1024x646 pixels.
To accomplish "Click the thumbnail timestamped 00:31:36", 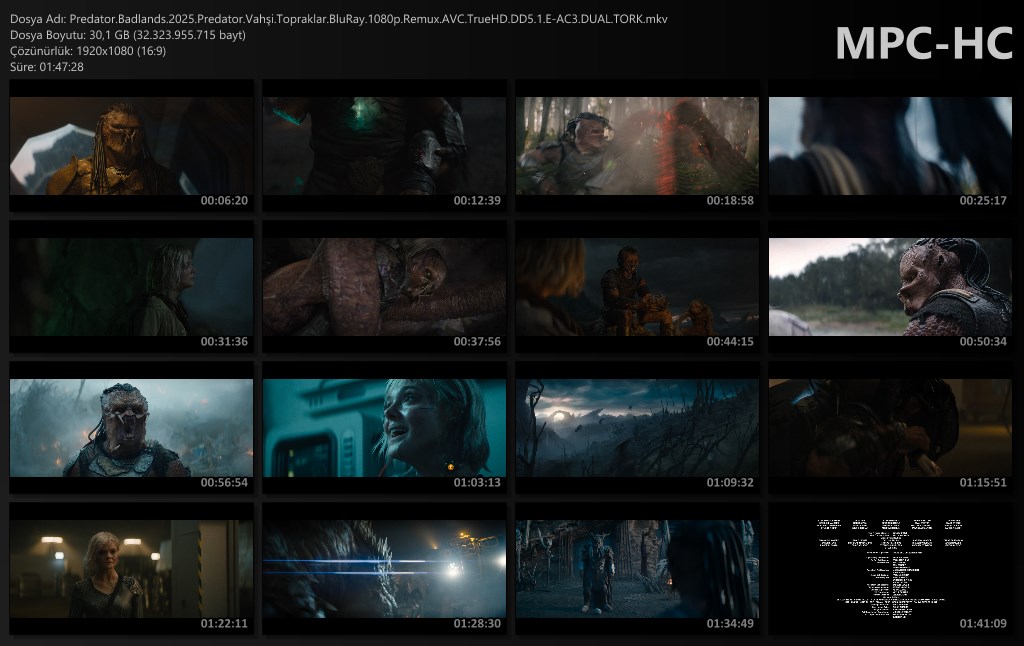I will coord(131,287).
